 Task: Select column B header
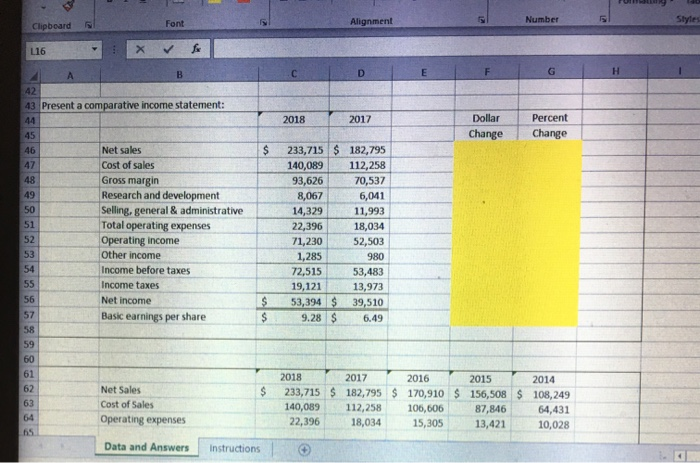pos(179,75)
